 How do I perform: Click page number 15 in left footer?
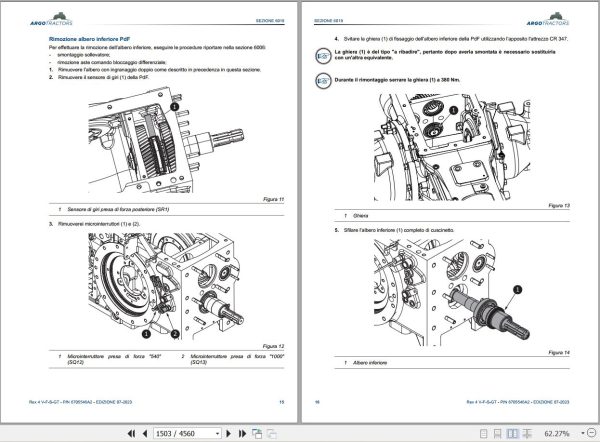(282, 402)
